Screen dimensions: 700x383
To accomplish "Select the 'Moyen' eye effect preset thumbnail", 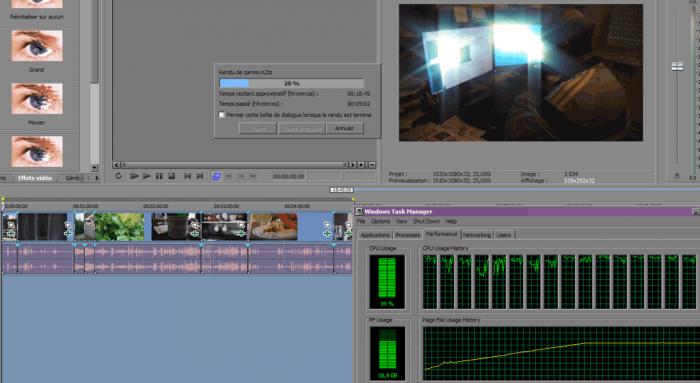I will [37, 98].
